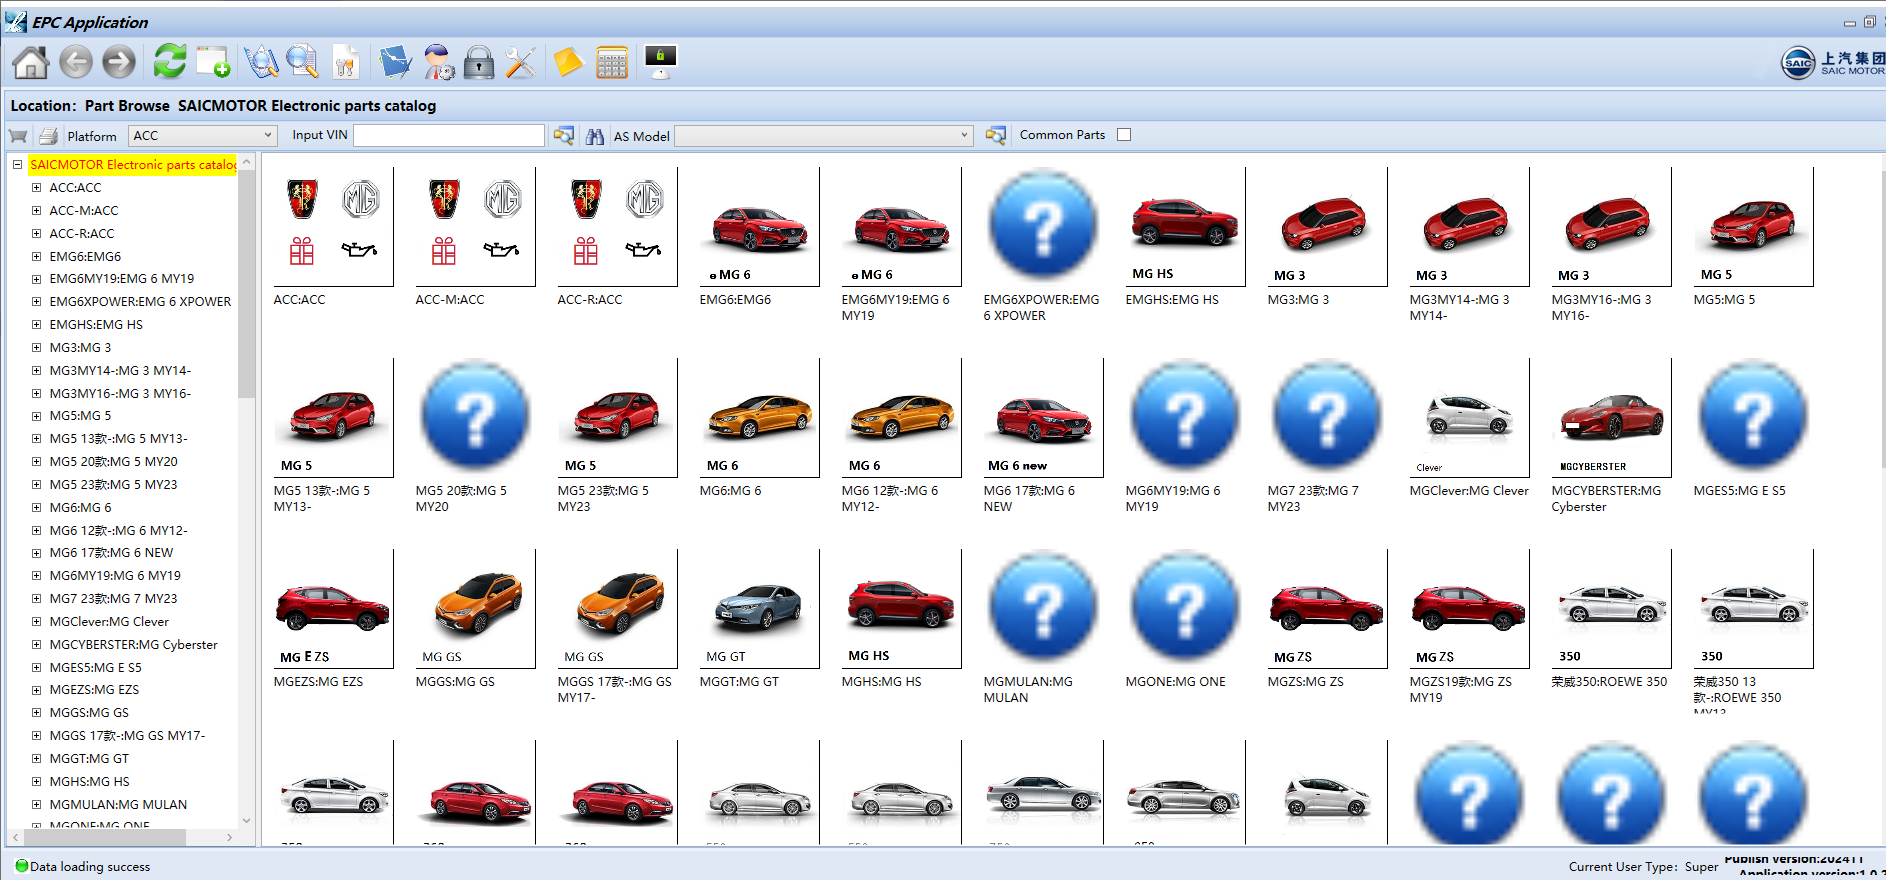The image size is (1886, 880).
Task: Click the Input VIN text field
Action: pyautogui.click(x=449, y=135)
